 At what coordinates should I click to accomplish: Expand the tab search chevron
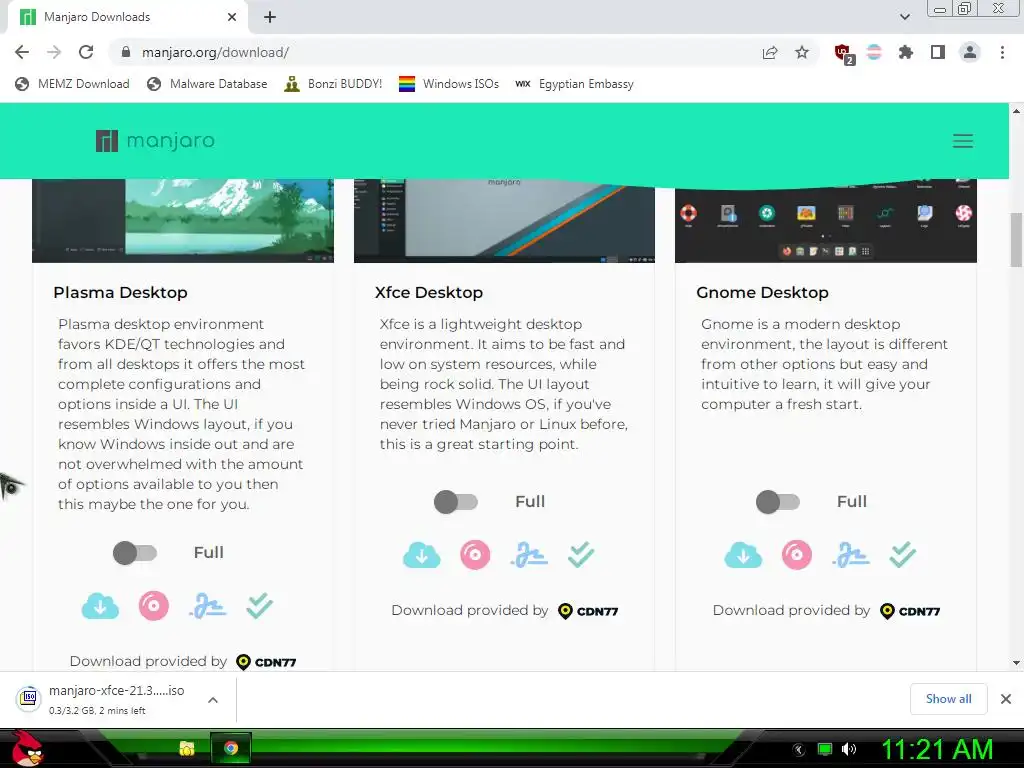[904, 17]
